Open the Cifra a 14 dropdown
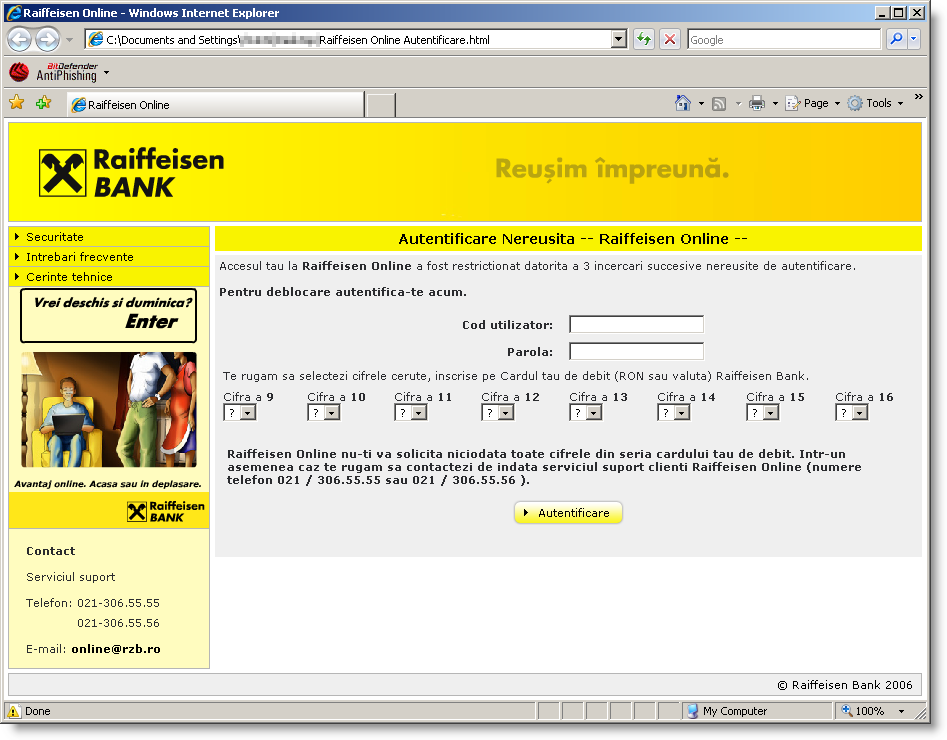947x740 pixels. (674, 413)
